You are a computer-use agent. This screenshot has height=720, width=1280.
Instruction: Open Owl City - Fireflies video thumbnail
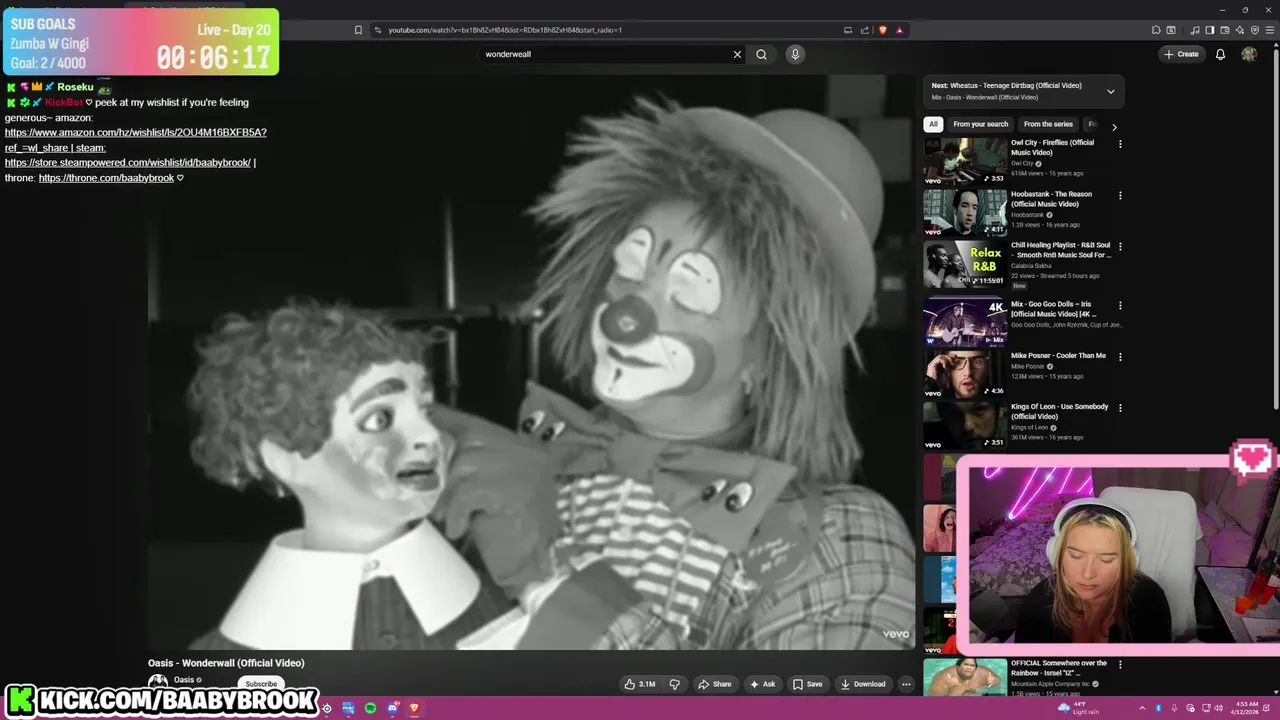[965, 162]
